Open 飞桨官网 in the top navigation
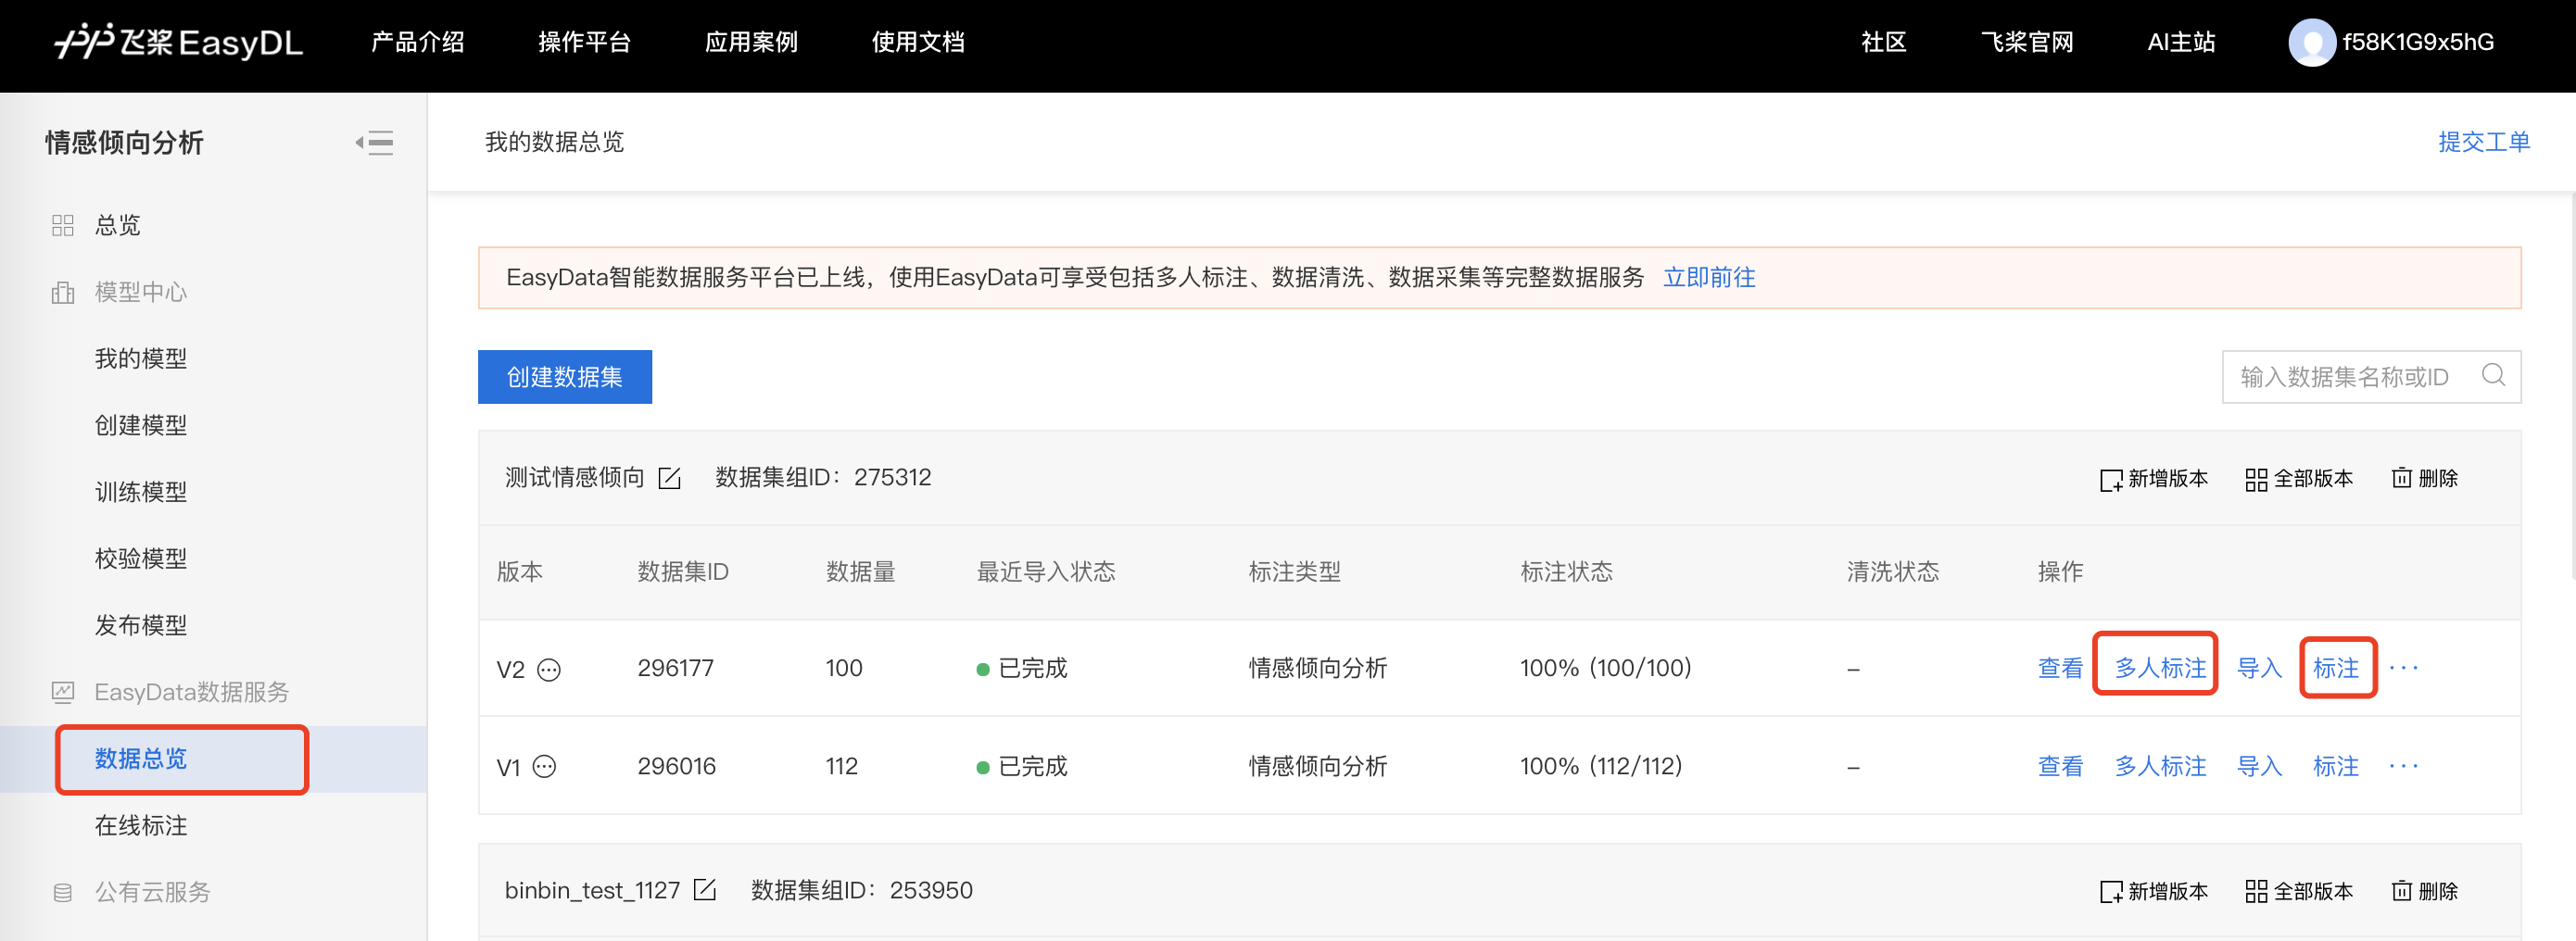The height and width of the screenshot is (941, 2576). pyautogui.click(x=2028, y=42)
